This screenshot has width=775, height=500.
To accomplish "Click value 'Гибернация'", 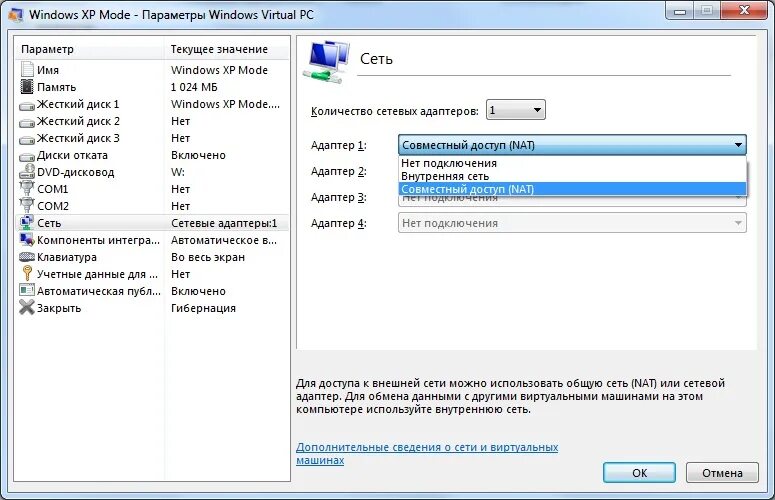I will pyautogui.click(x=204, y=308).
